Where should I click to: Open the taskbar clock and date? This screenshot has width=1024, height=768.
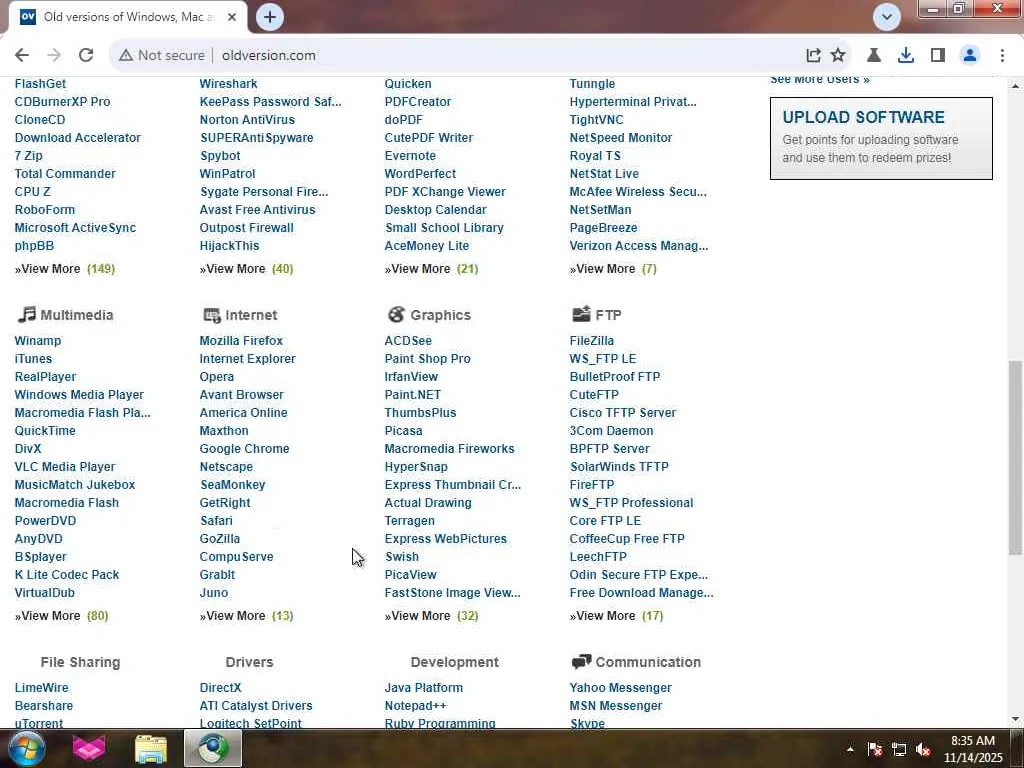(973, 749)
